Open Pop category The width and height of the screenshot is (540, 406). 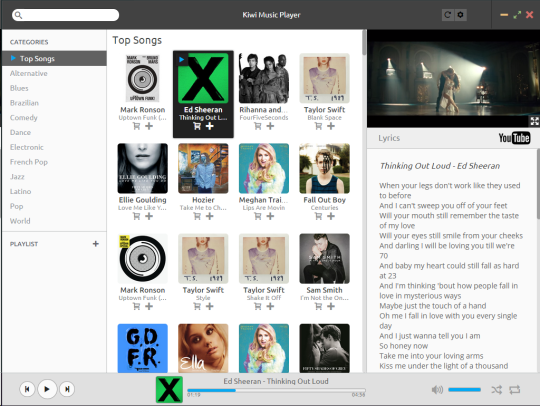click(x=54, y=206)
